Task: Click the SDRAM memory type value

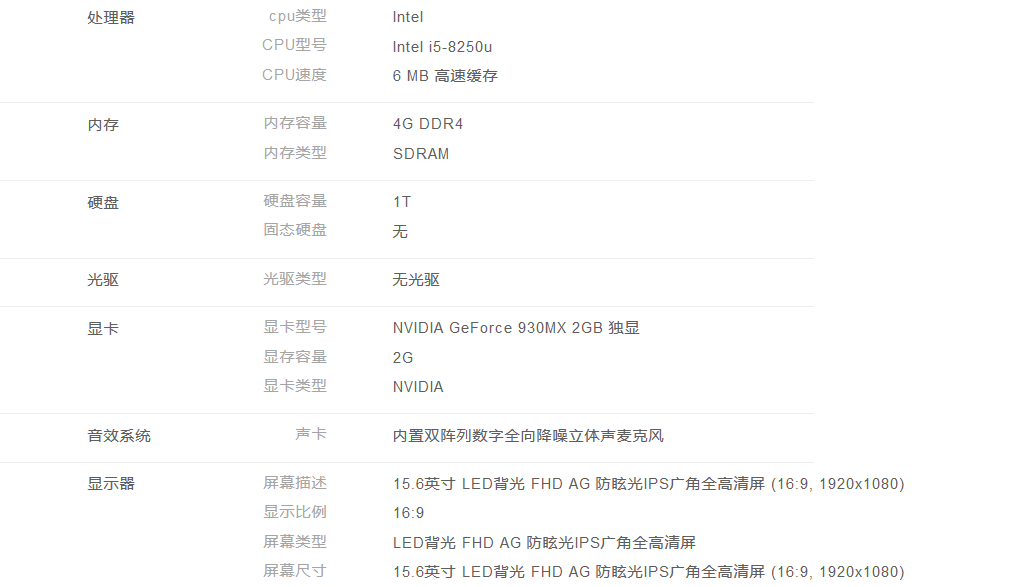Action: pos(421,154)
